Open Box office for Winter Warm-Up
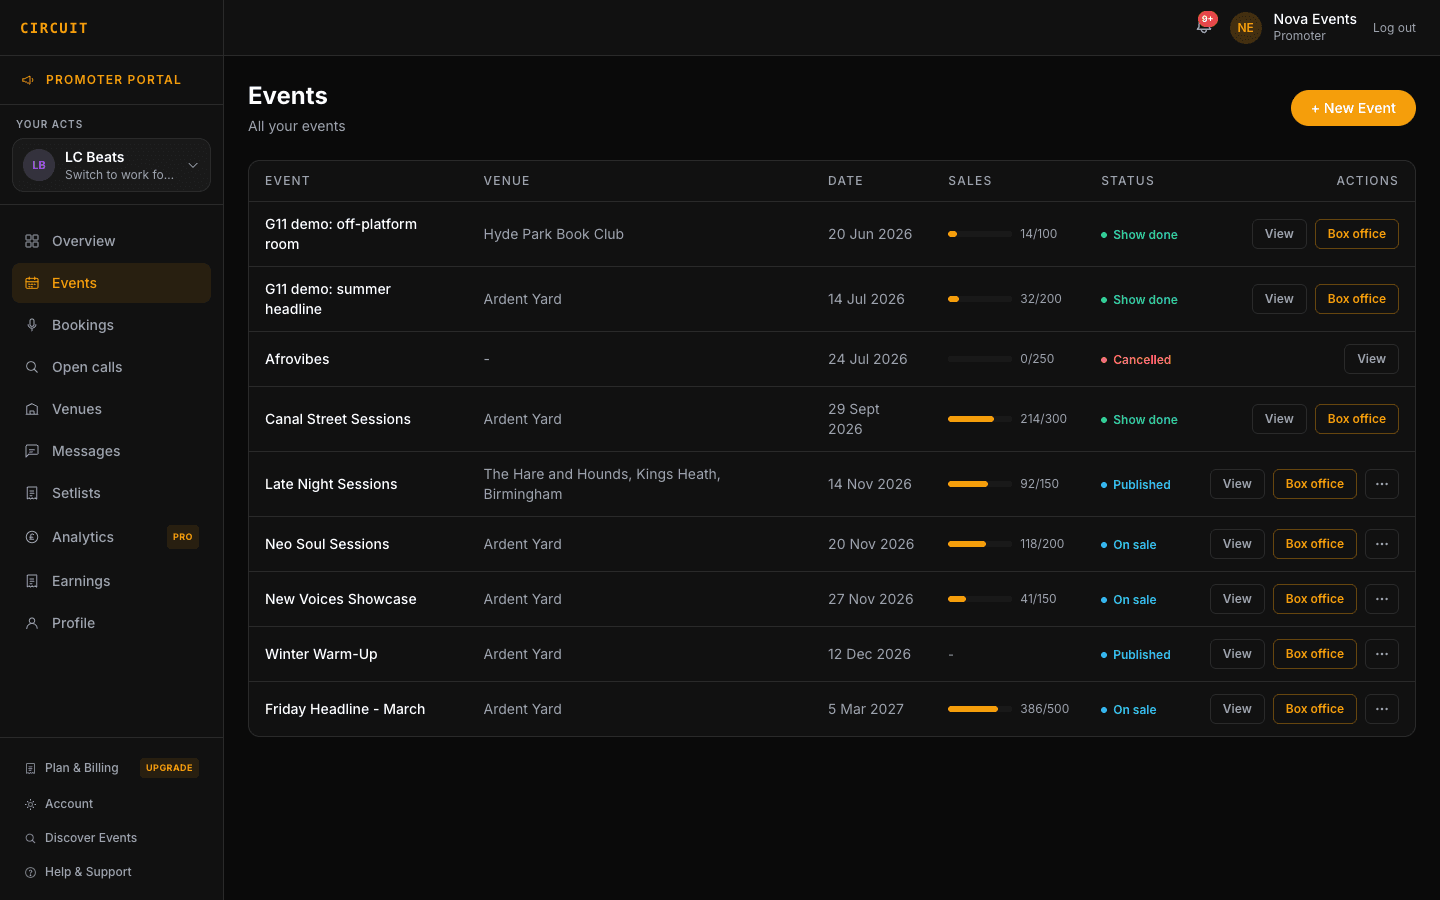 point(1314,654)
